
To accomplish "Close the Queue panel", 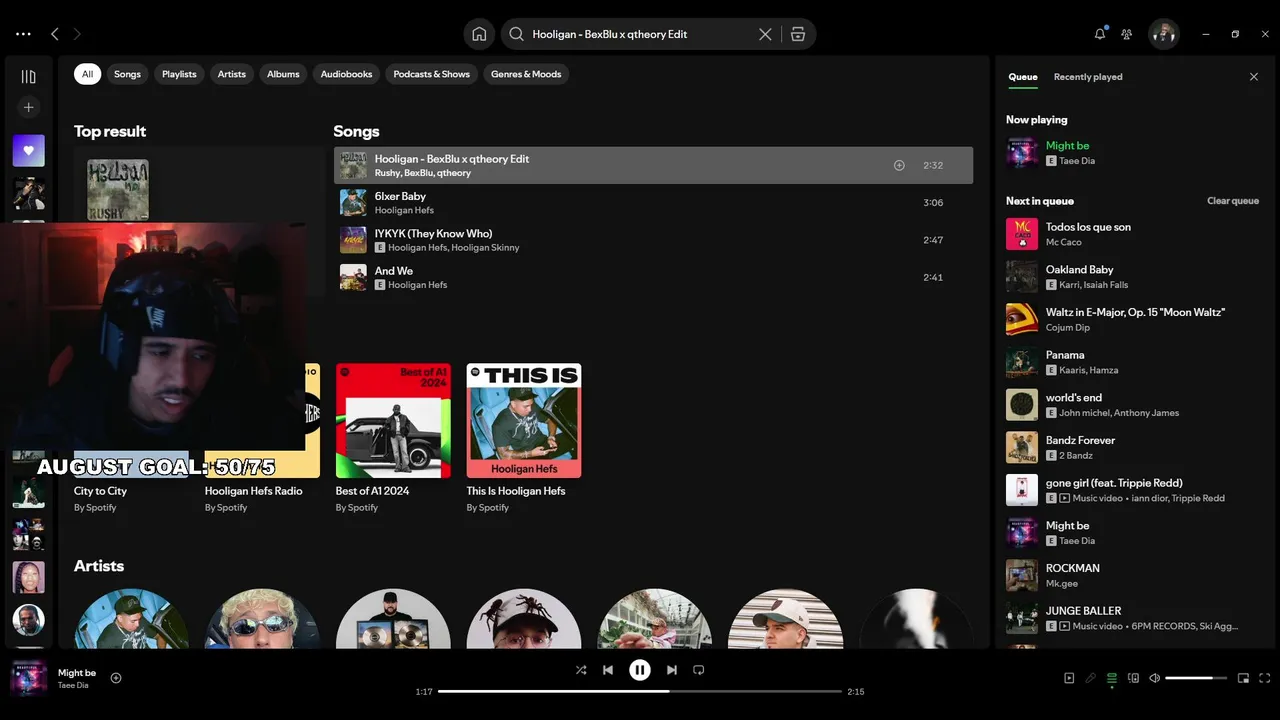I will pyautogui.click(x=1254, y=77).
